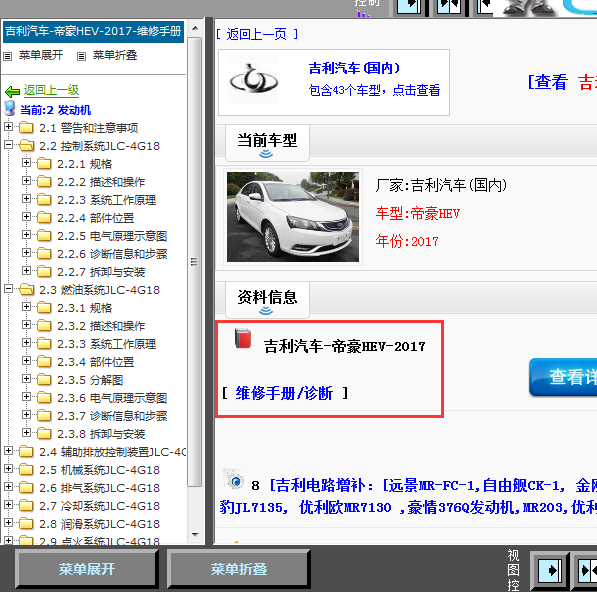597x592 pixels.
Task: Expand 2.4 辅助排放控制装置 node
Action: click(x=8, y=450)
